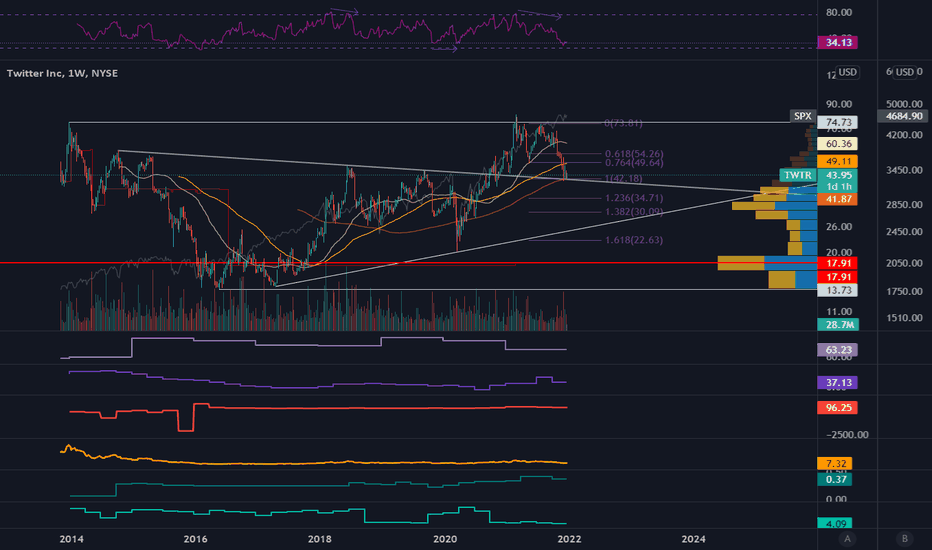Toggle the auto-scale 'A' button

point(847,539)
